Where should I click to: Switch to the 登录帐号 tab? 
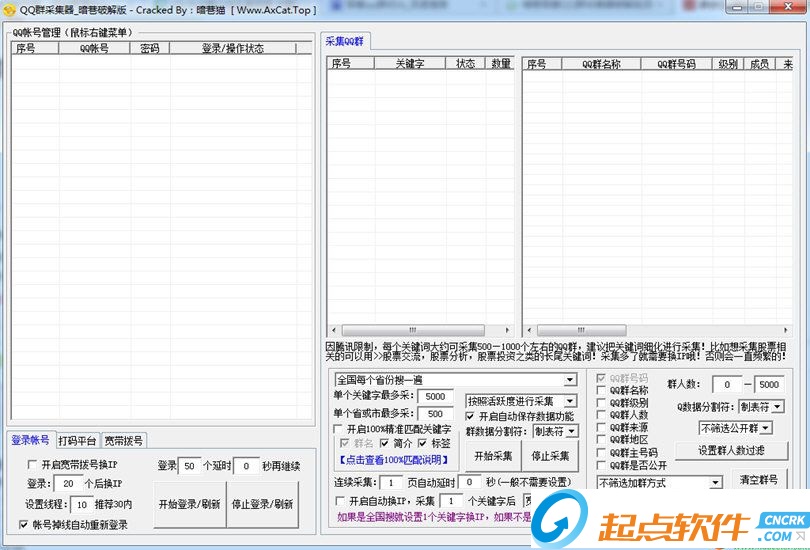click(x=30, y=439)
